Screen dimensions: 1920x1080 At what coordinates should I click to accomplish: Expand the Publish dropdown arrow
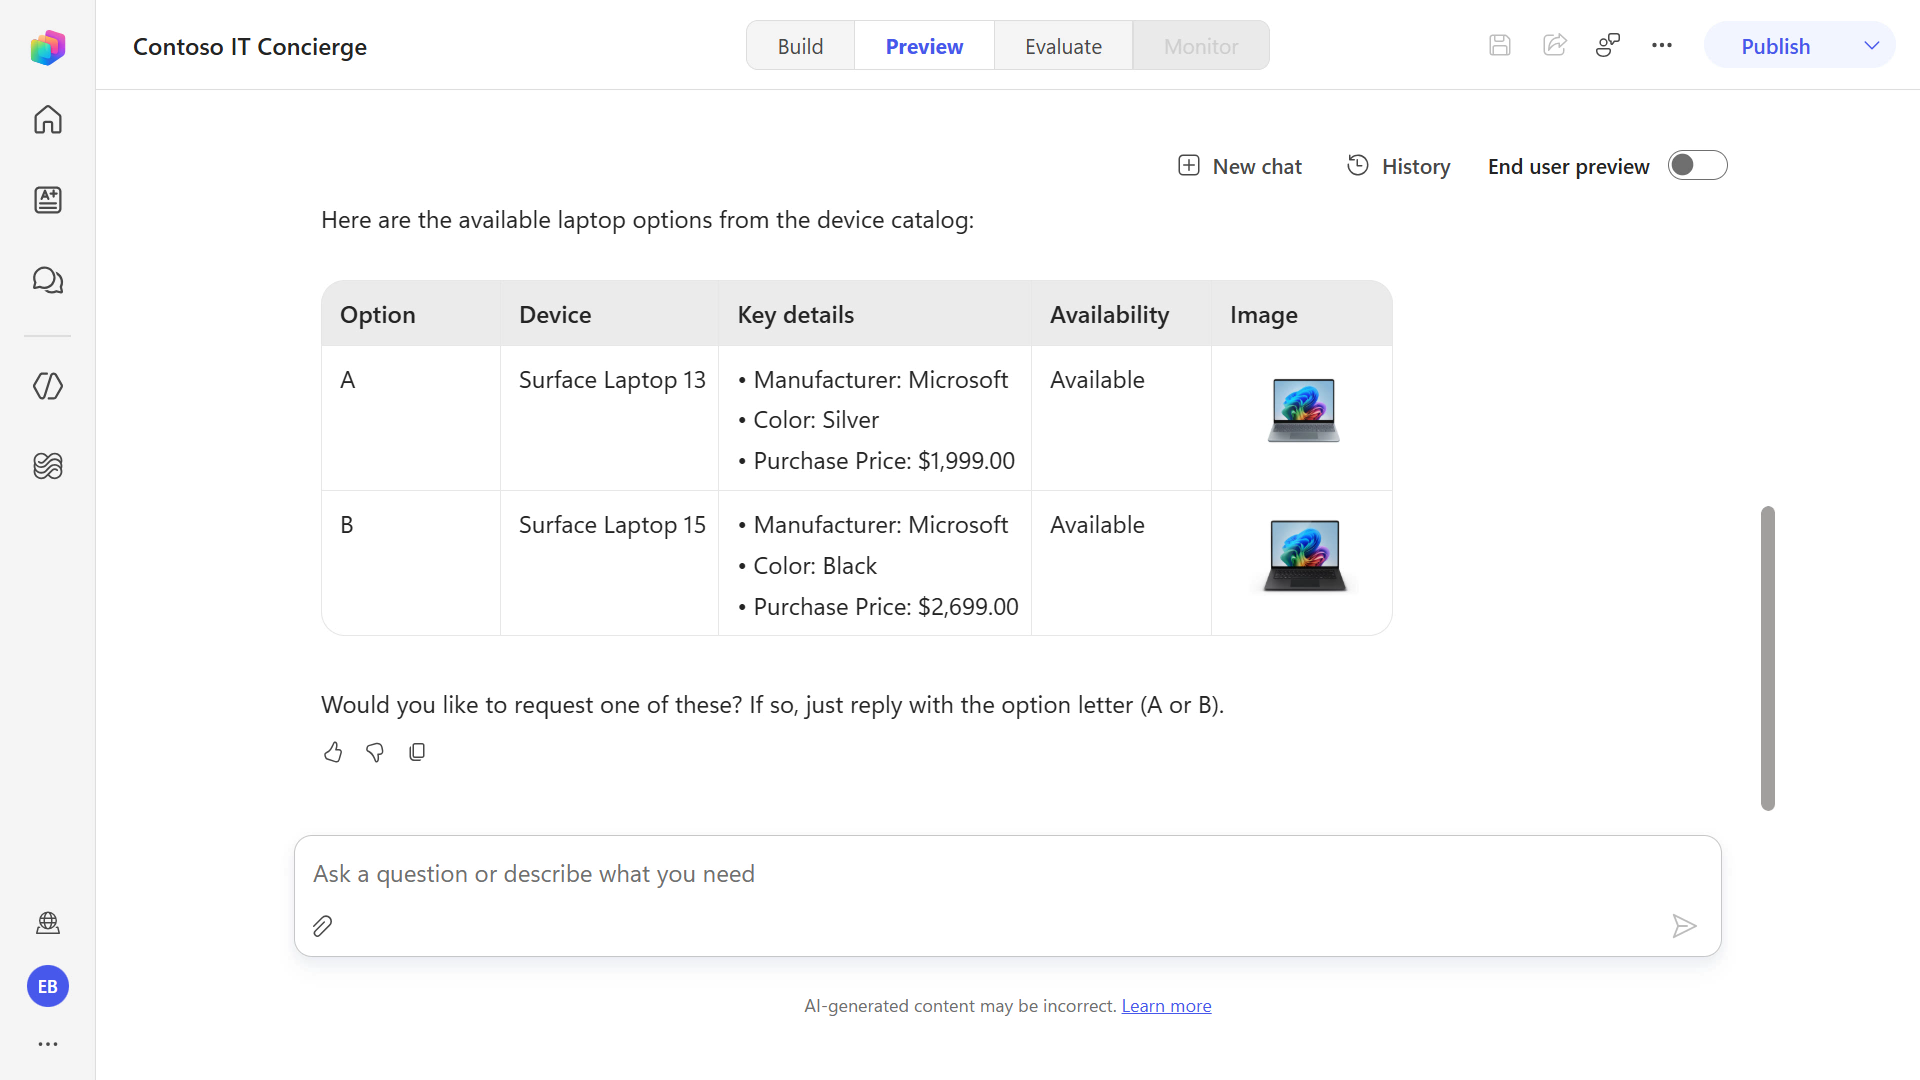[1871, 46]
